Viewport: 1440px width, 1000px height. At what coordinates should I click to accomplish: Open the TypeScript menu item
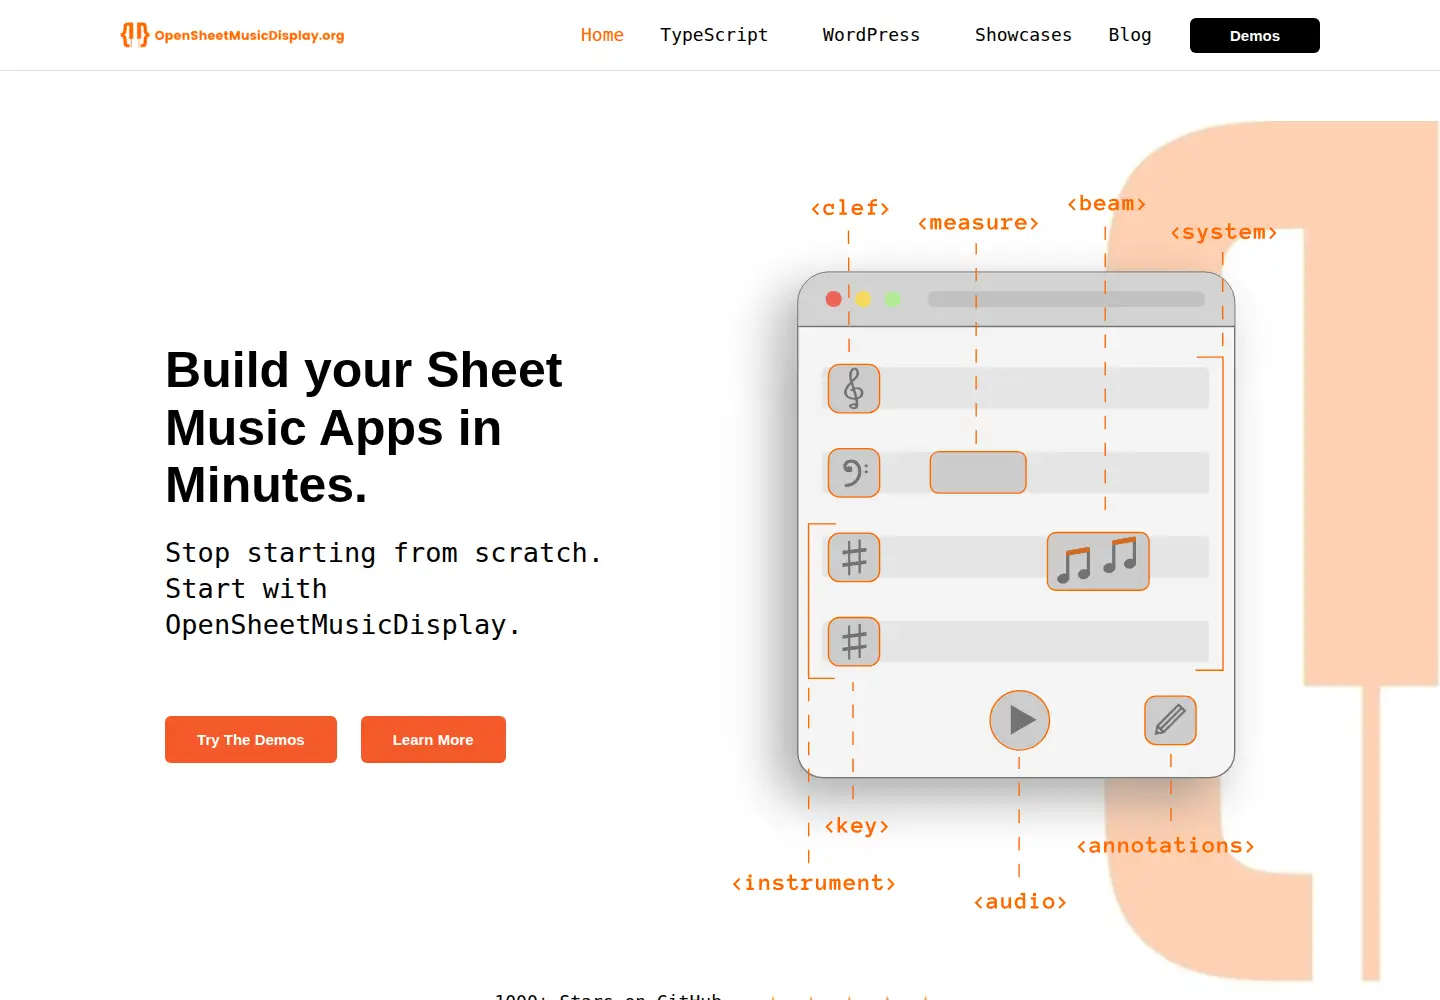click(x=714, y=35)
